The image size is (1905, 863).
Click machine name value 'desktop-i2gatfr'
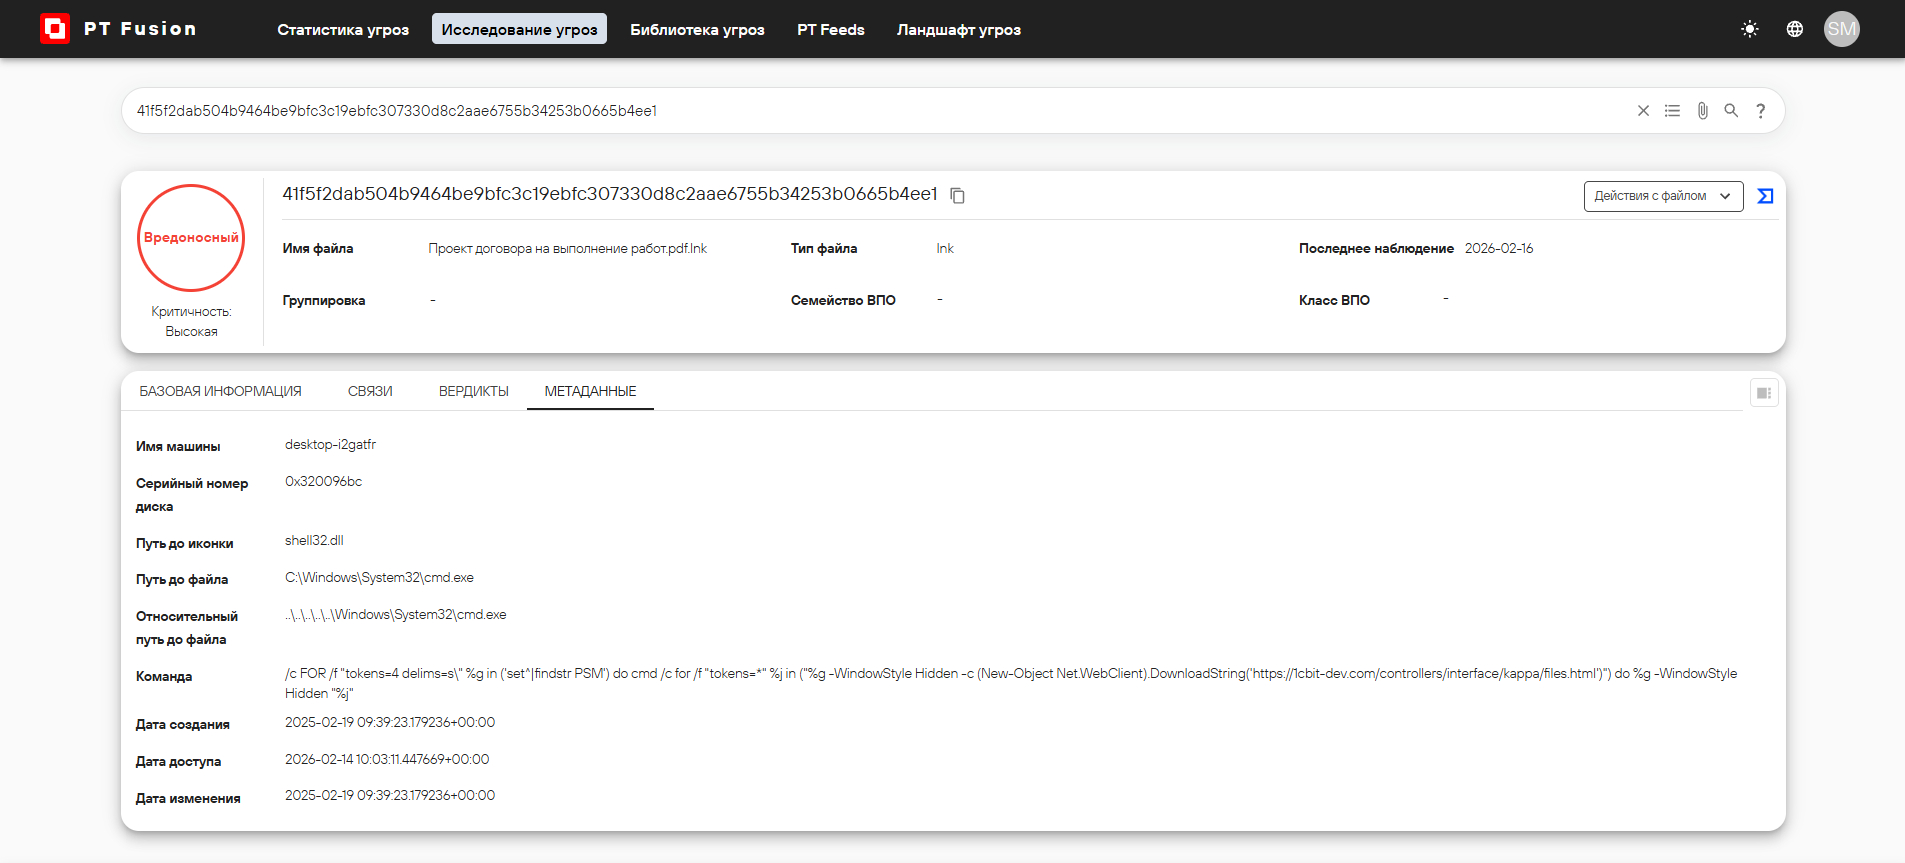tap(330, 444)
